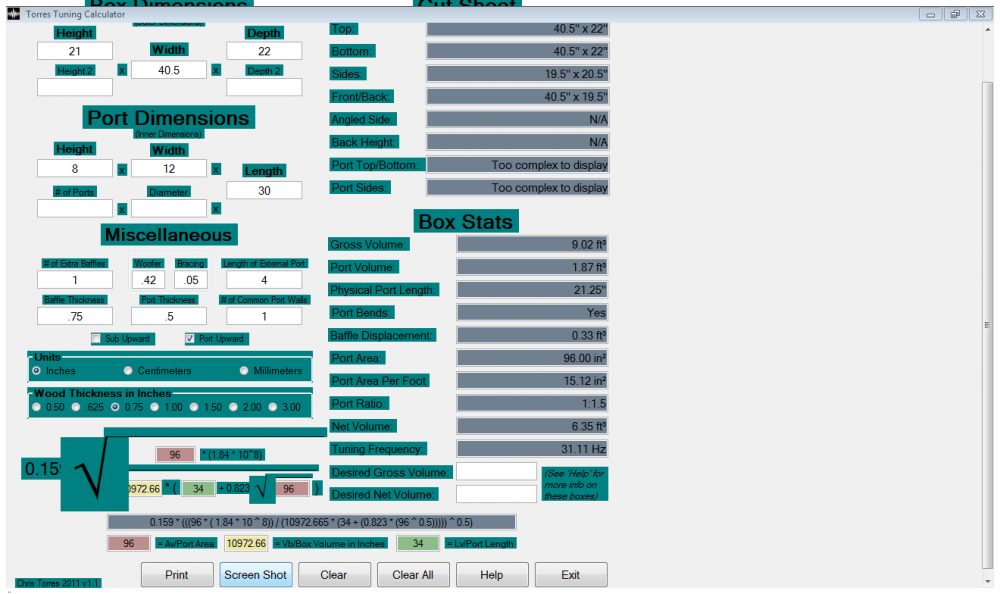Focus the box Height field showing 21
Screen dimensions: 1000x594
pos(75,51)
